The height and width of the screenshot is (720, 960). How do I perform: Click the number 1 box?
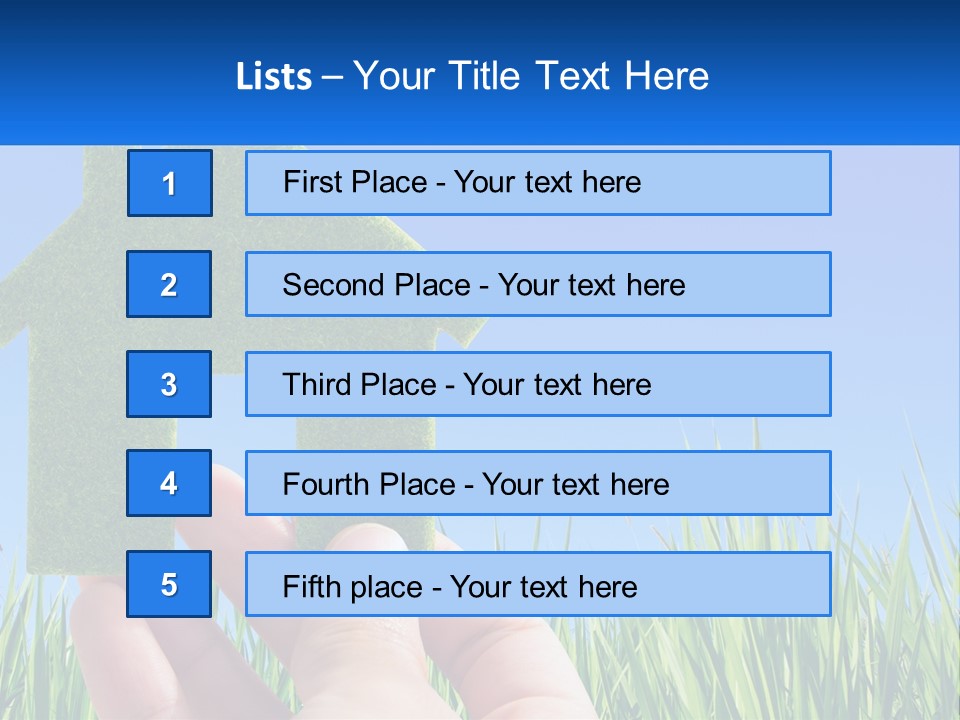170,183
